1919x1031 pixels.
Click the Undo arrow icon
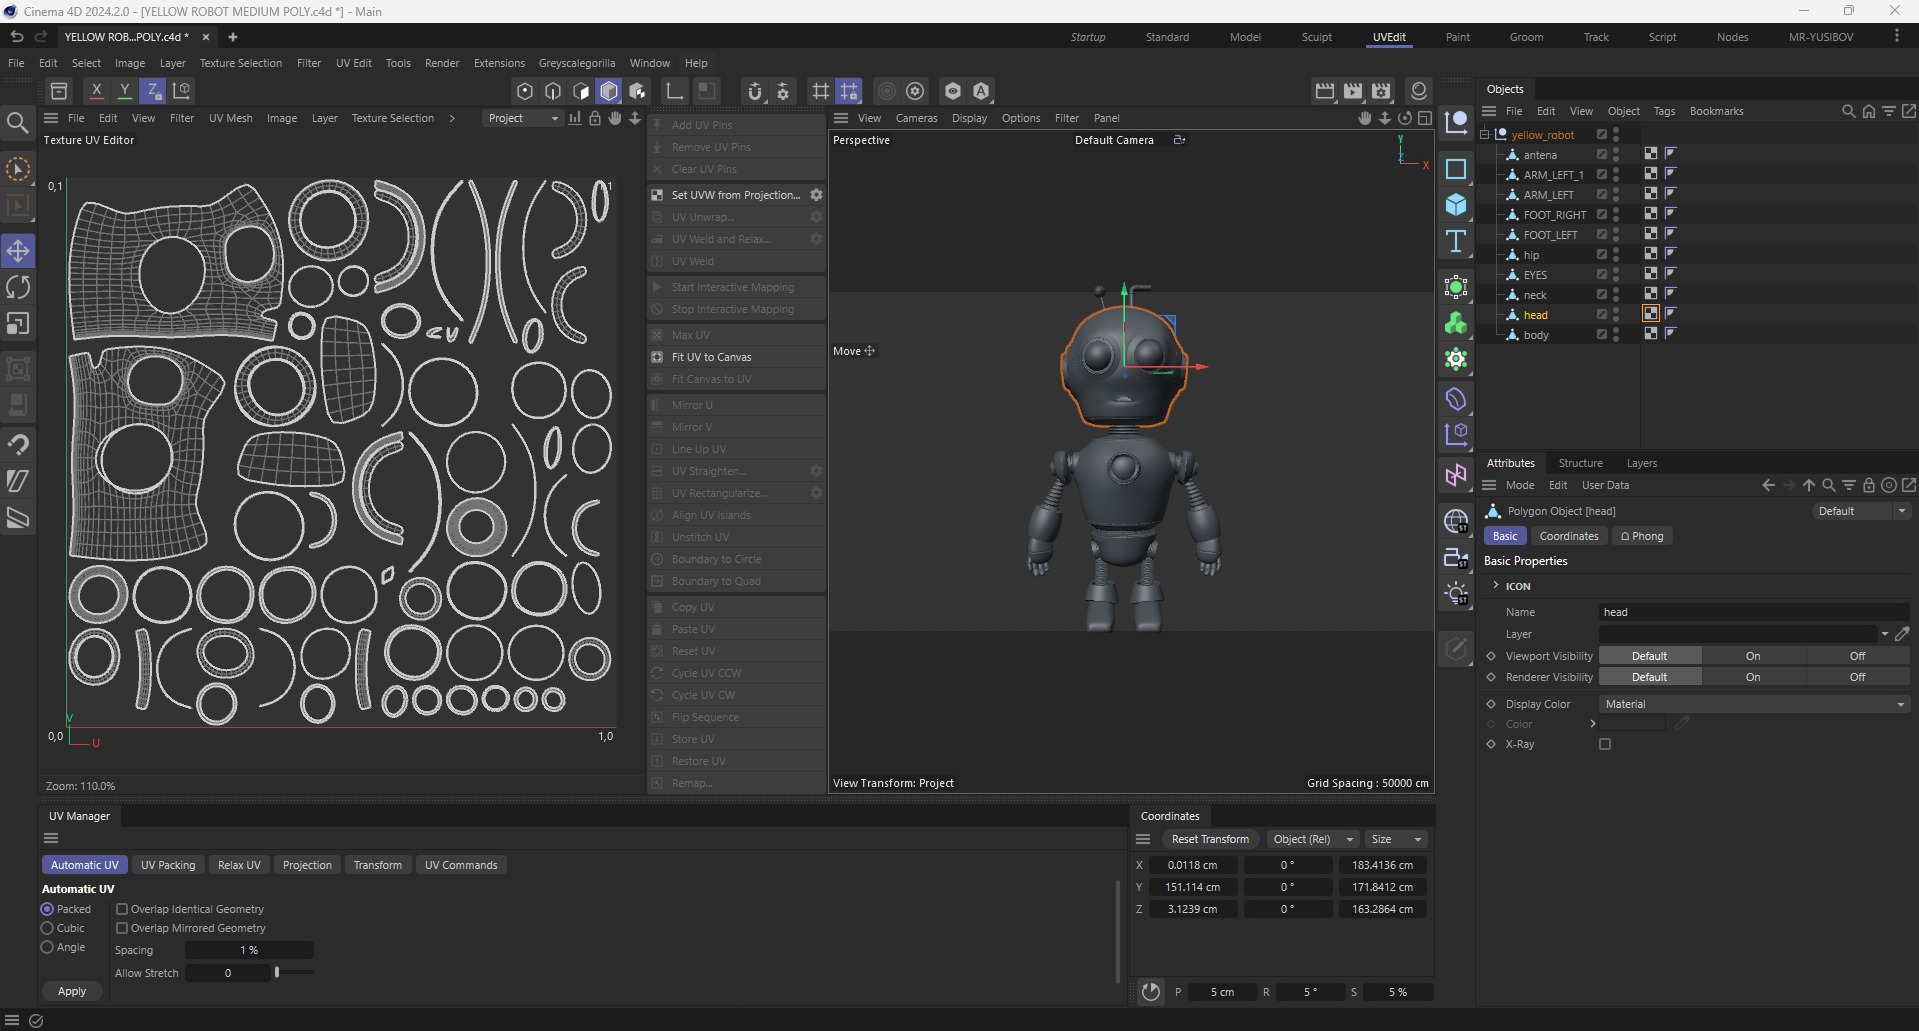(x=17, y=36)
